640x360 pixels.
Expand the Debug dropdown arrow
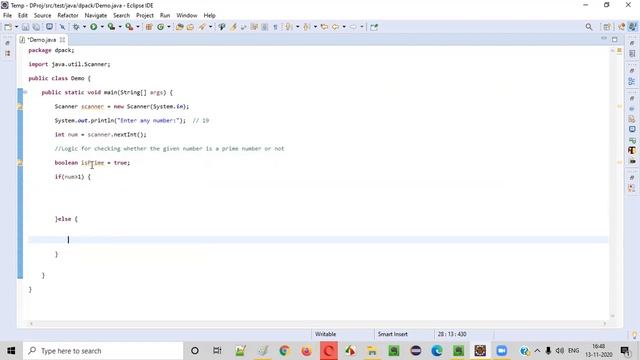point(84,27)
